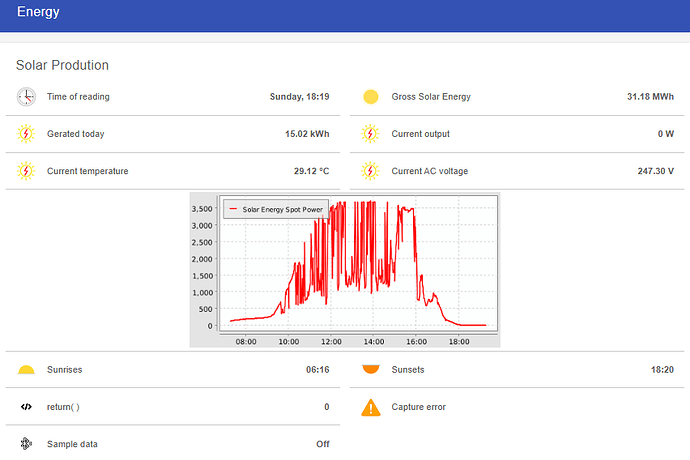Viewport: 690px width, 460px height.
Task: Click the return( ) label
Action: (x=63, y=407)
